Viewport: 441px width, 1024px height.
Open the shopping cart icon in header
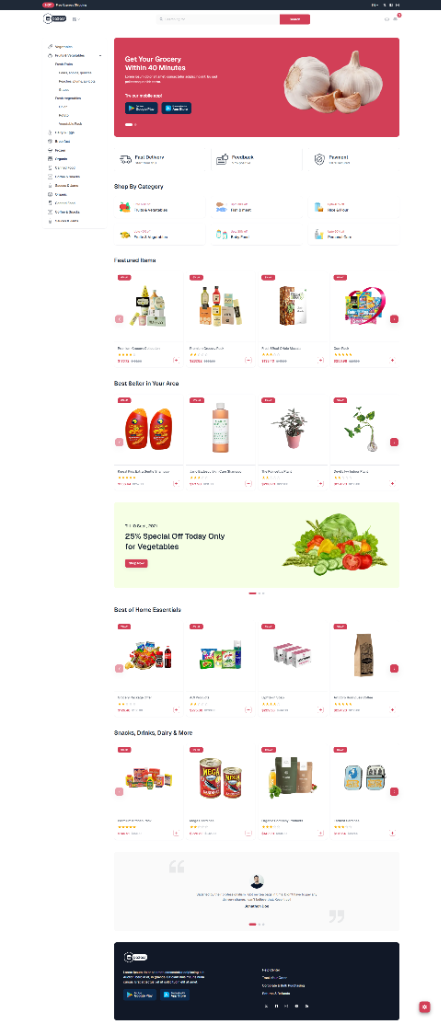click(395, 18)
